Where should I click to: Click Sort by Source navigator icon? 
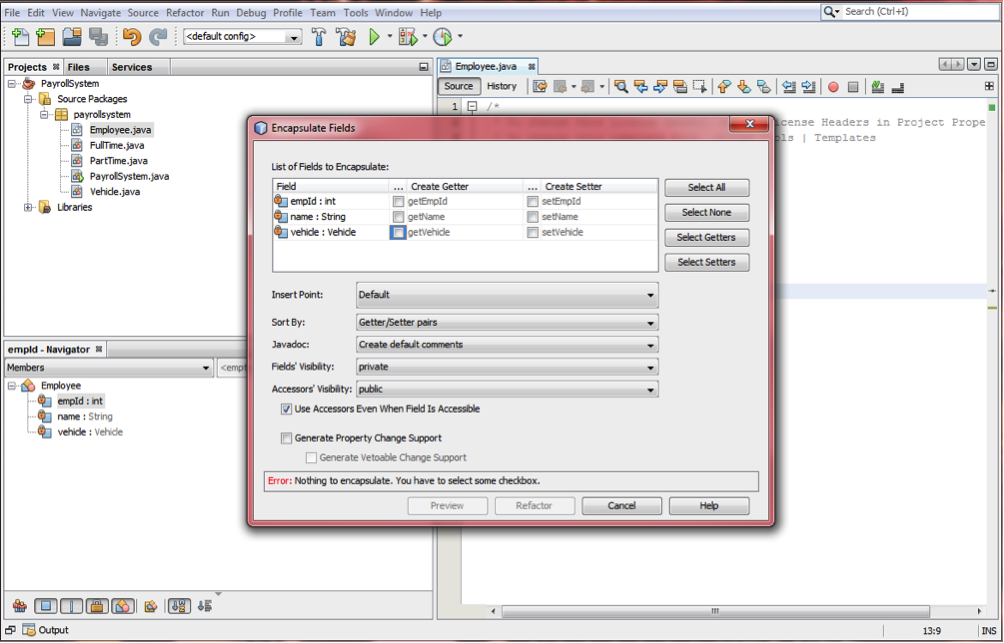pos(205,606)
